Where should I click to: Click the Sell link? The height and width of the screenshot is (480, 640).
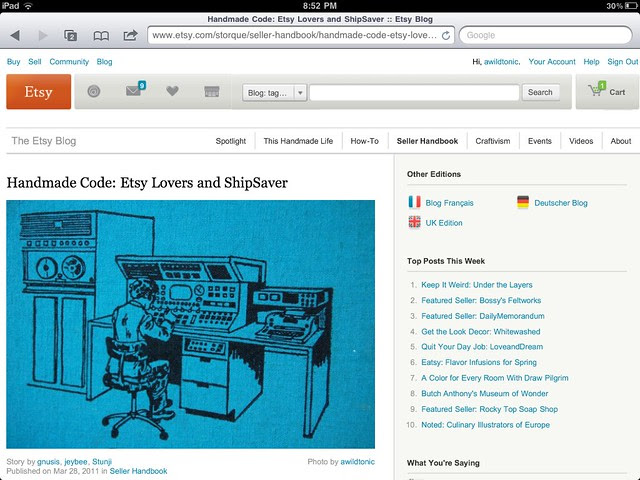pos(35,62)
